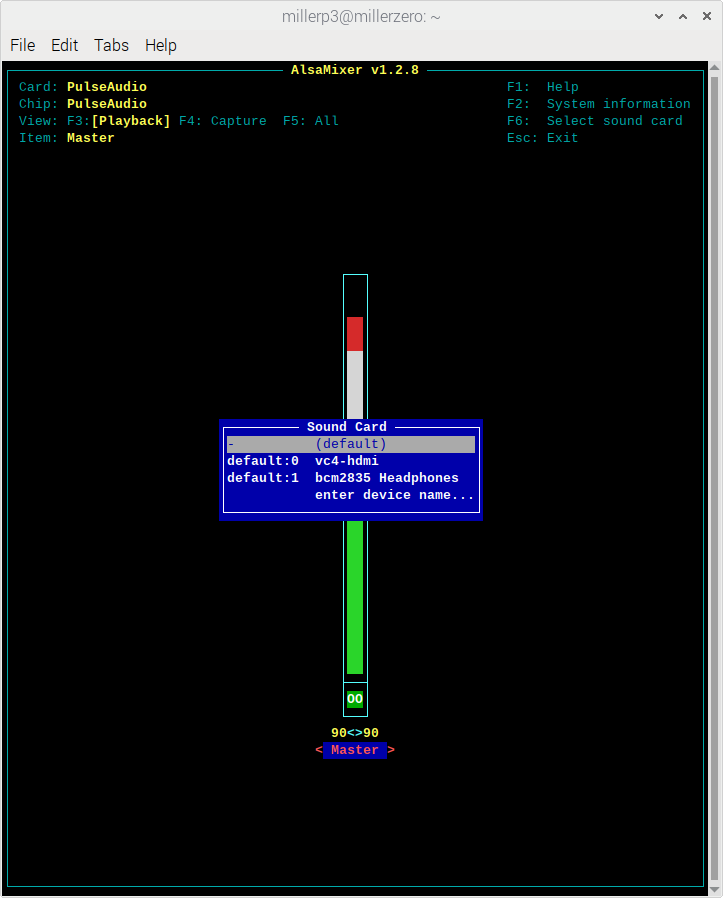Switch to F4 Capture view
This screenshot has width=723, height=898.
point(222,121)
